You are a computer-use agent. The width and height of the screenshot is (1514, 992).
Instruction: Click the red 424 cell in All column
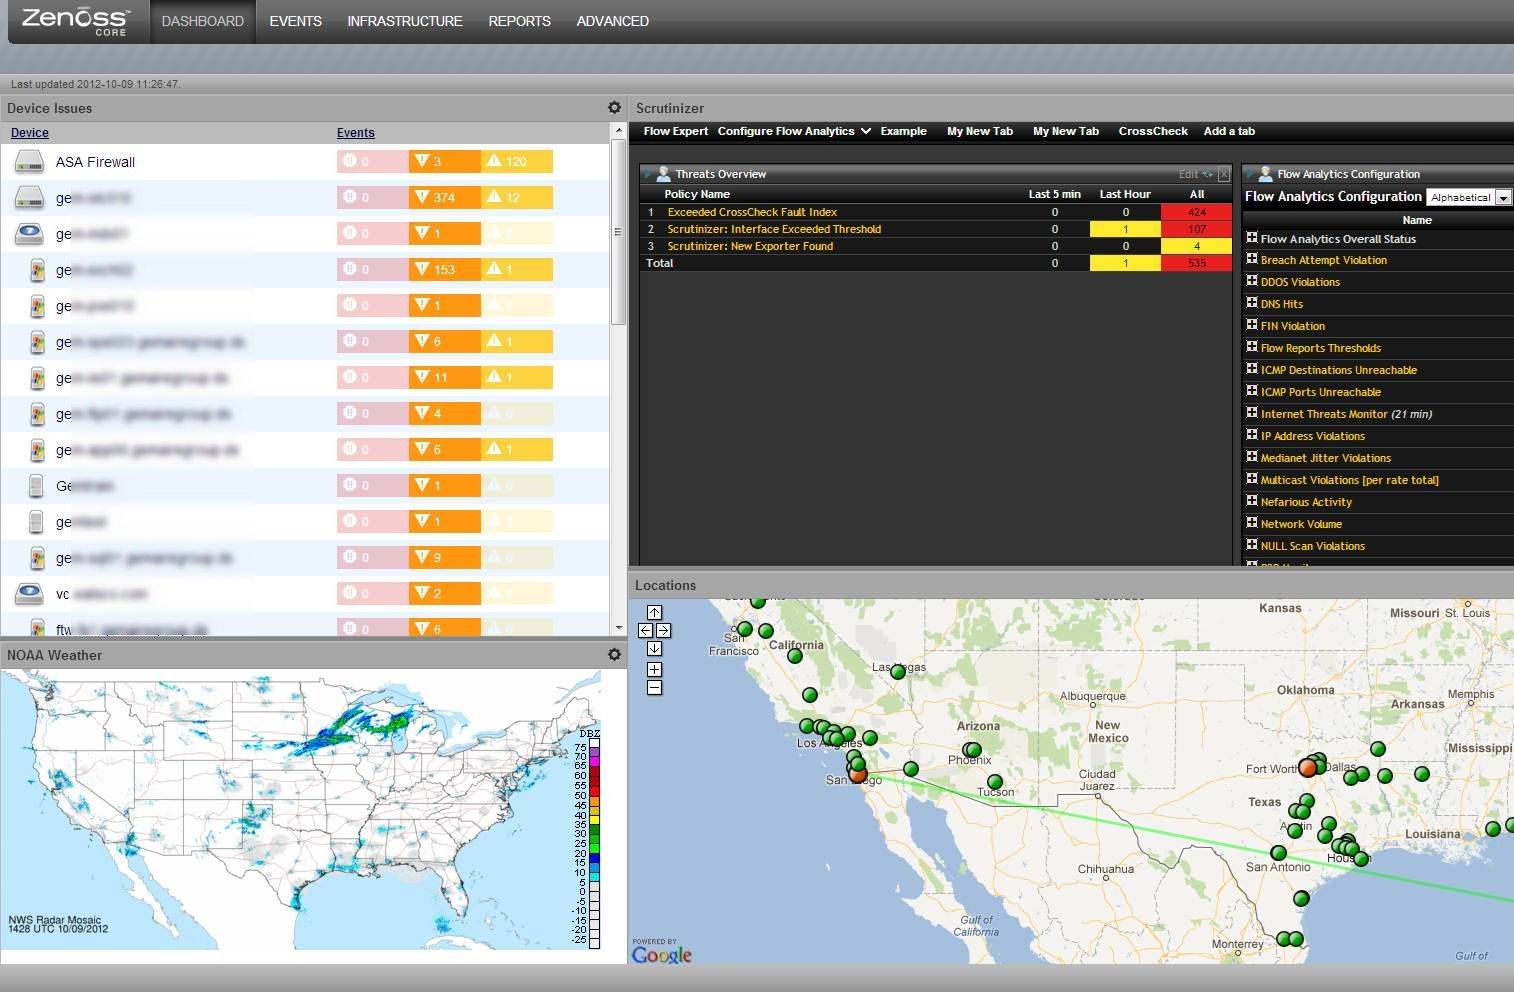pos(1197,212)
